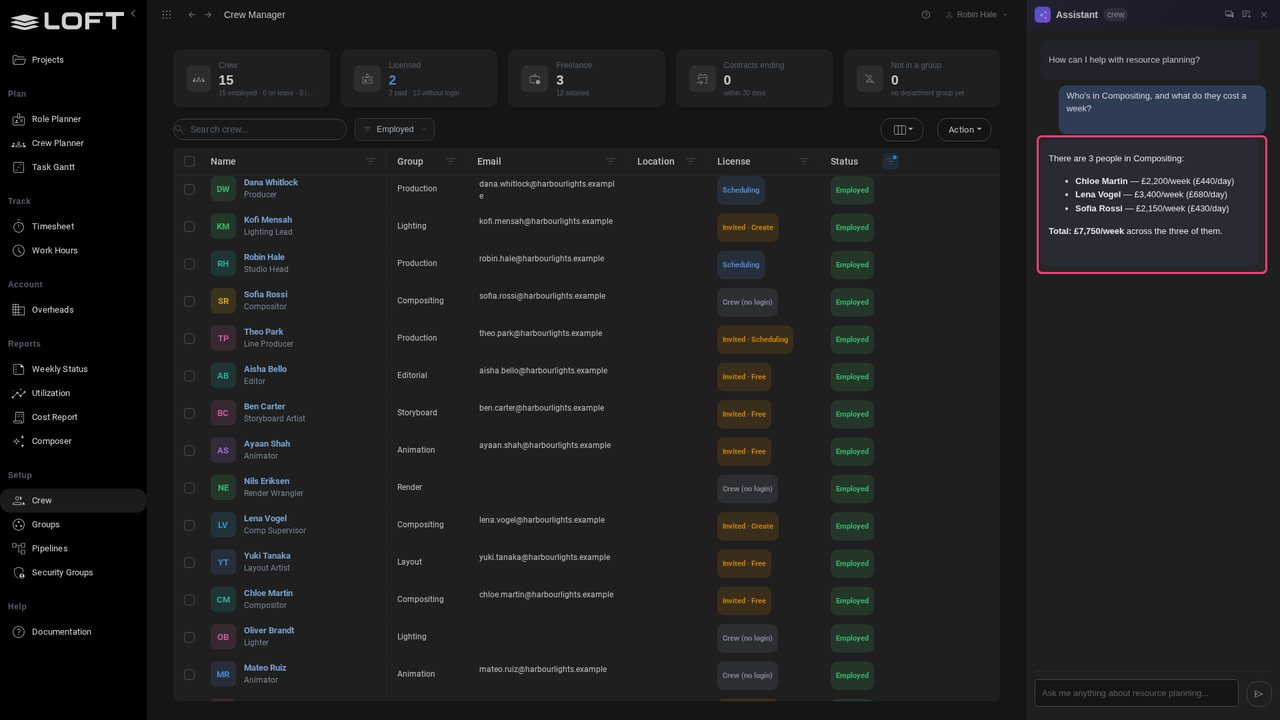This screenshot has height=720, width=1280.
Task: Click the Assistant message input box
Action: tap(1137, 693)
